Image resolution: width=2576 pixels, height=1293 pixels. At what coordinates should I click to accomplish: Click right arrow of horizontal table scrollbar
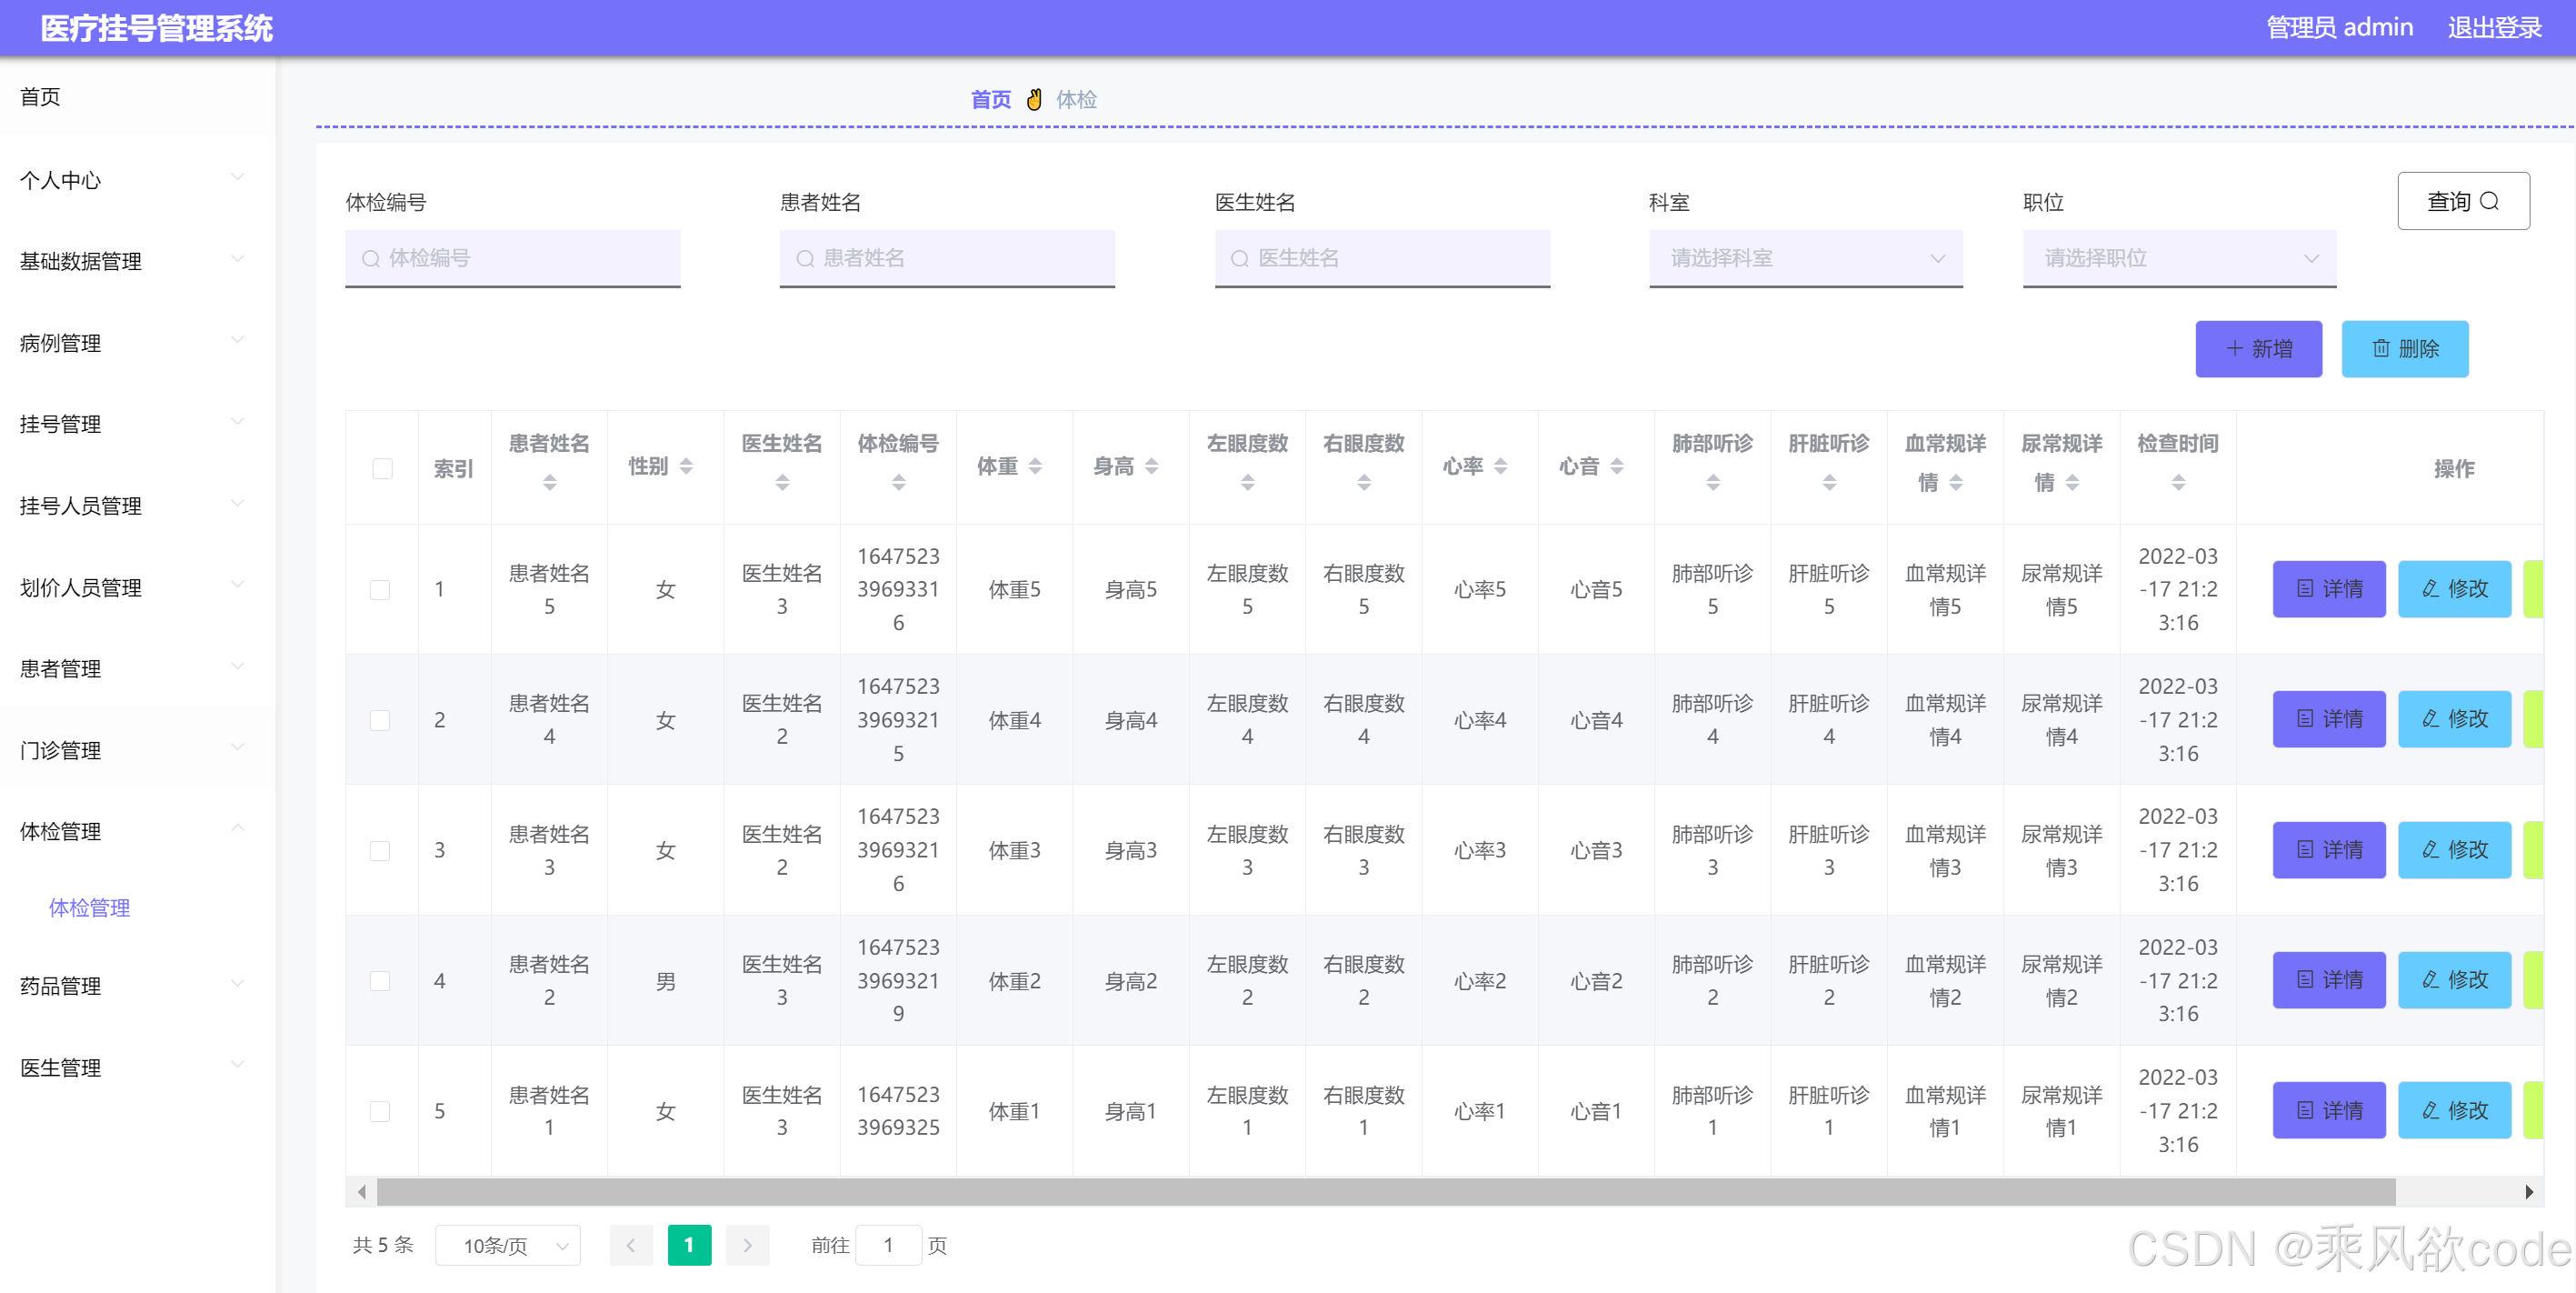[2528, 1191]
